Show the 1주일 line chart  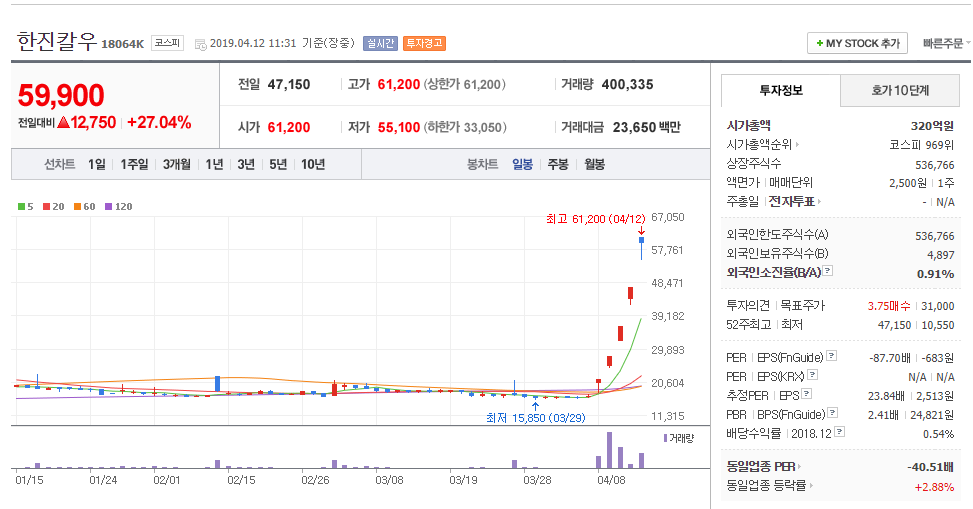click(x=134, y=164)
